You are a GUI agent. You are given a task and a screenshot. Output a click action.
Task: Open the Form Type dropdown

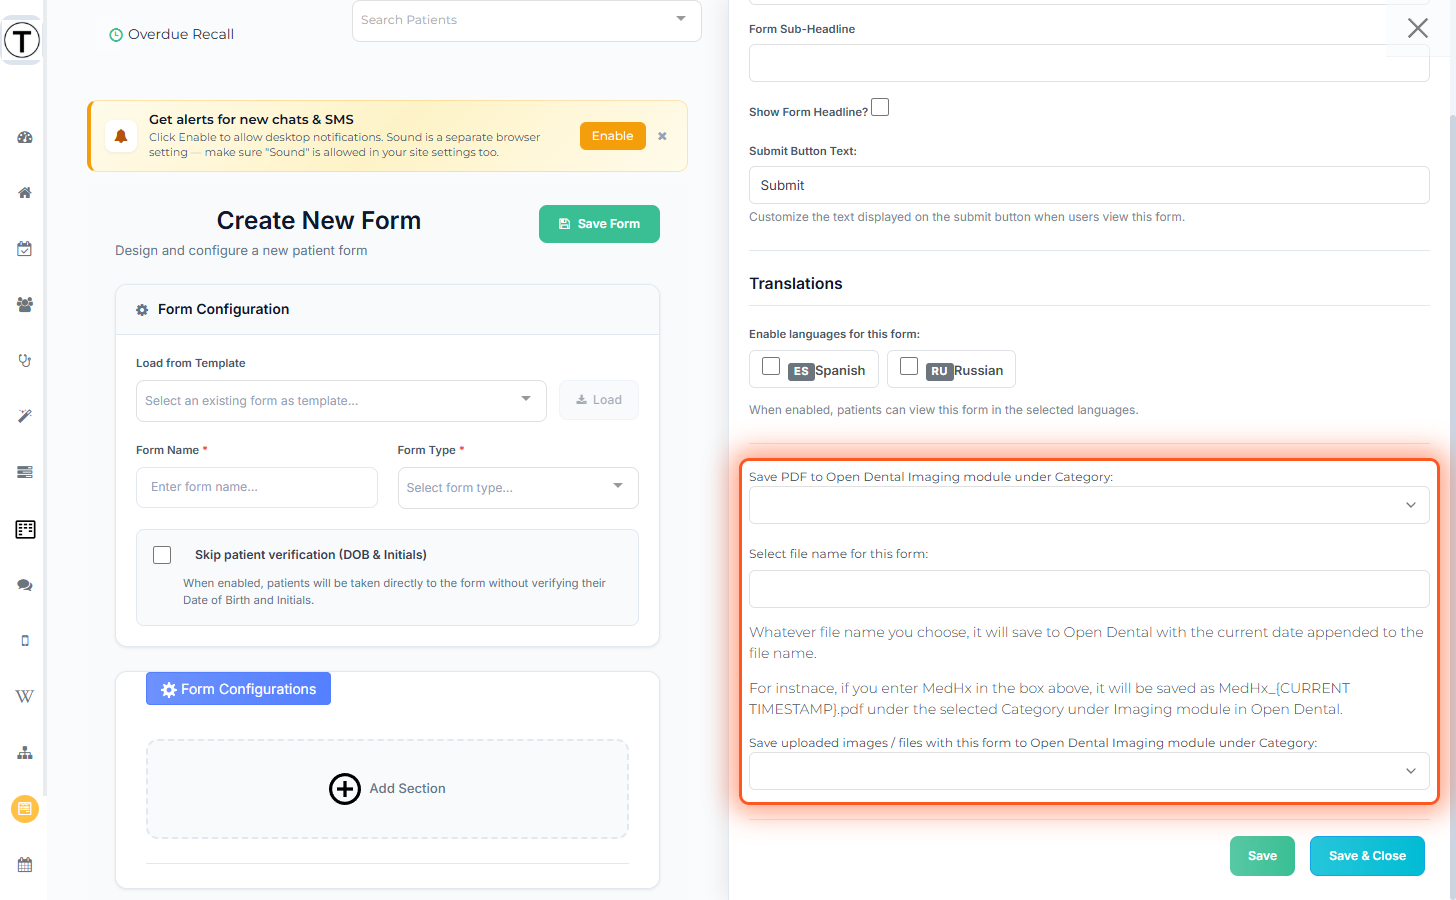click(x=518, y=488)
